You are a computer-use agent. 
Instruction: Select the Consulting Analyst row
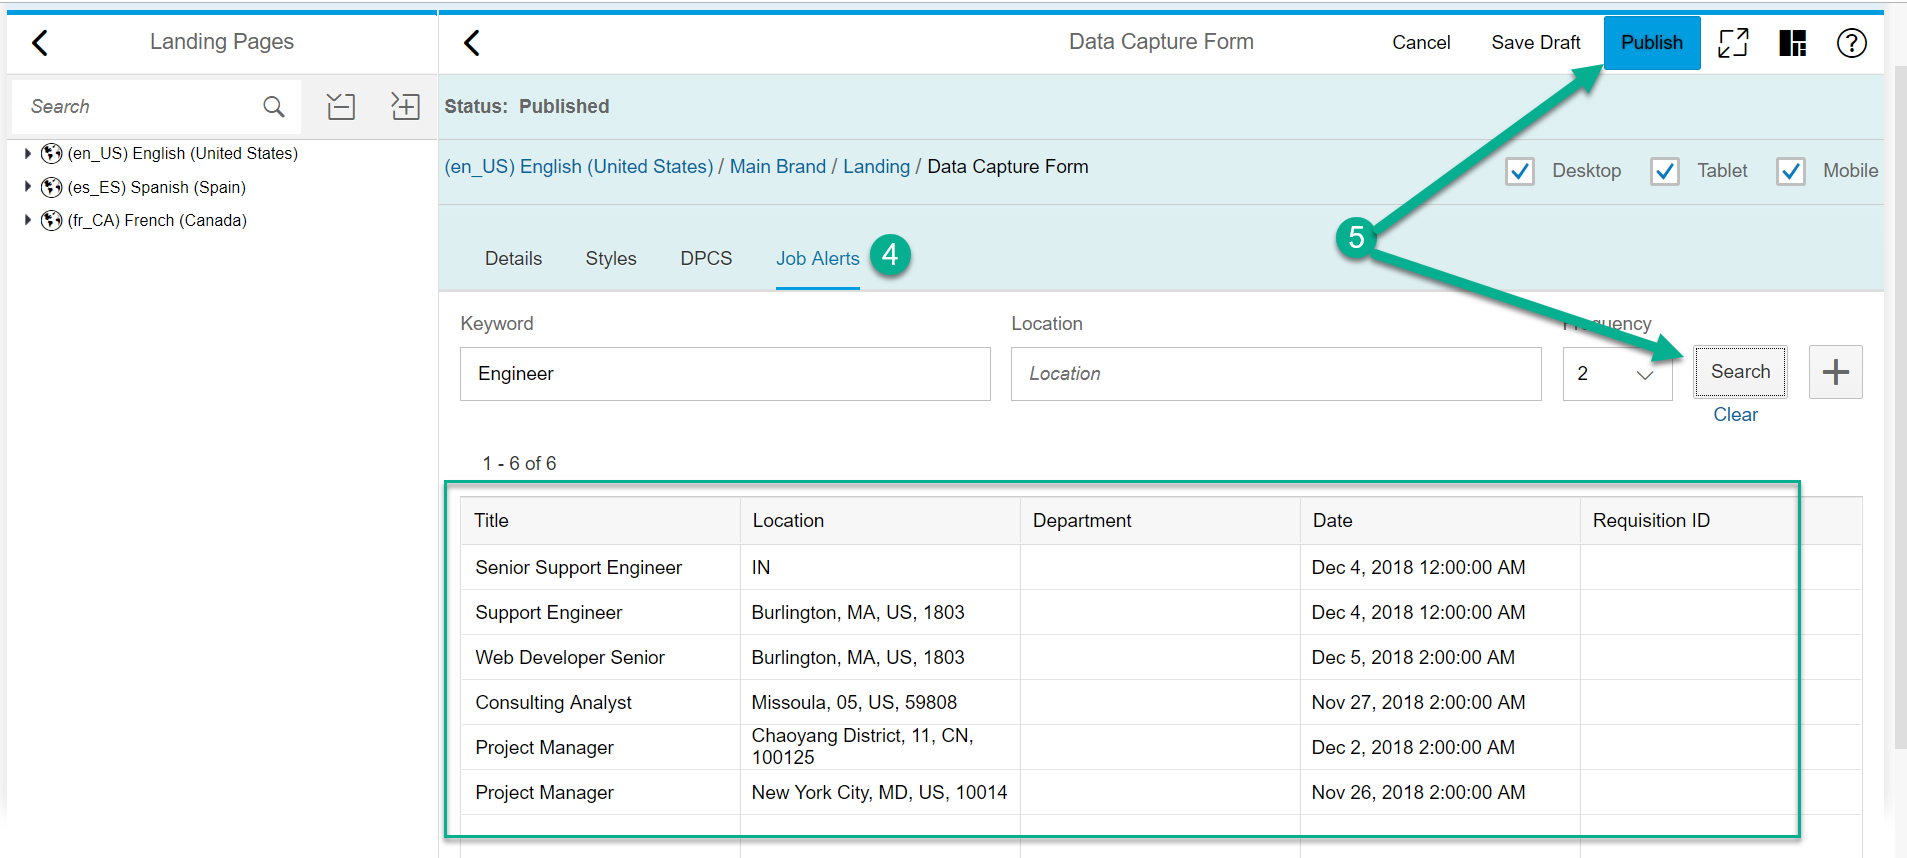[x=1161, y=702]
